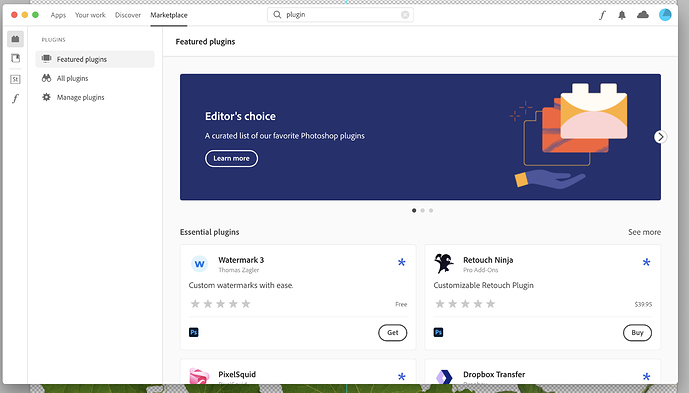The image size is (689, 393).
Task: Open the fonts icon in top bar
Action: pos(602,15)
